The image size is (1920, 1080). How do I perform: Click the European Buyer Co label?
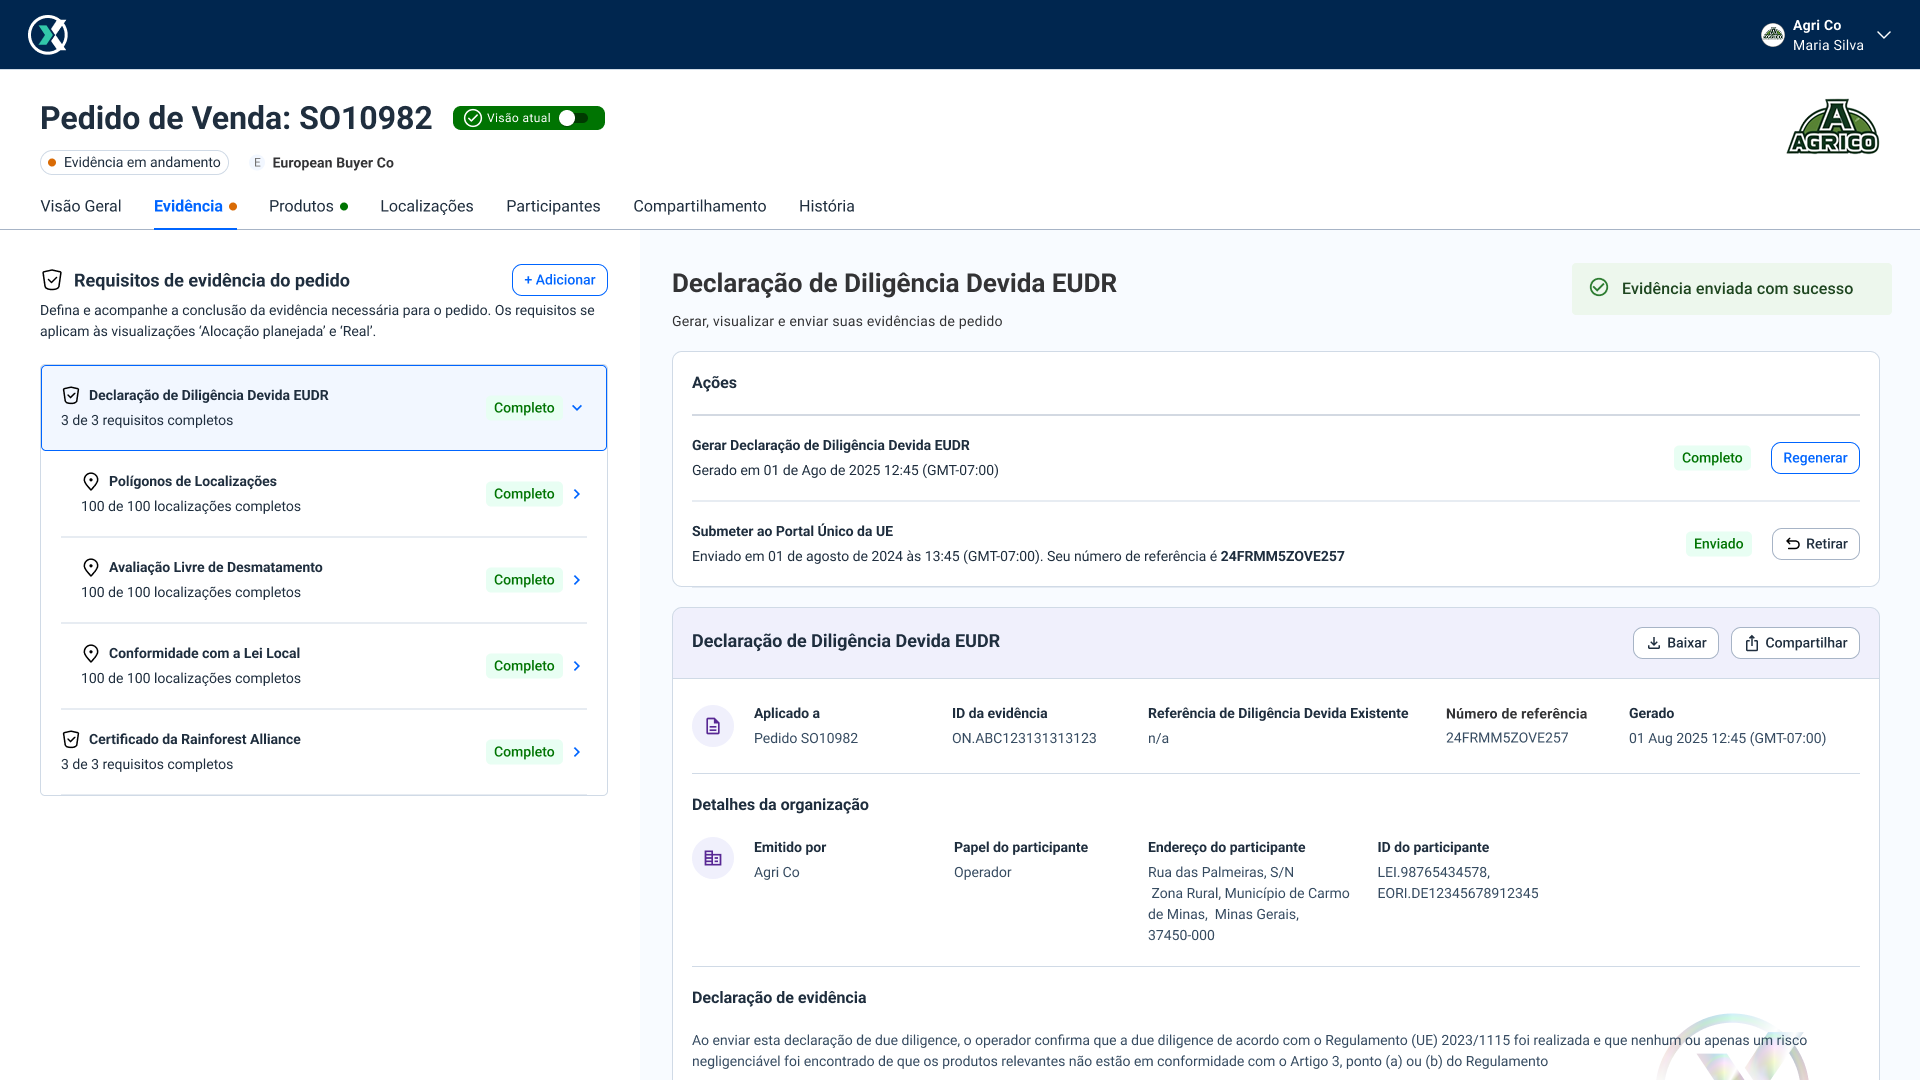click(x=333, y=163)
